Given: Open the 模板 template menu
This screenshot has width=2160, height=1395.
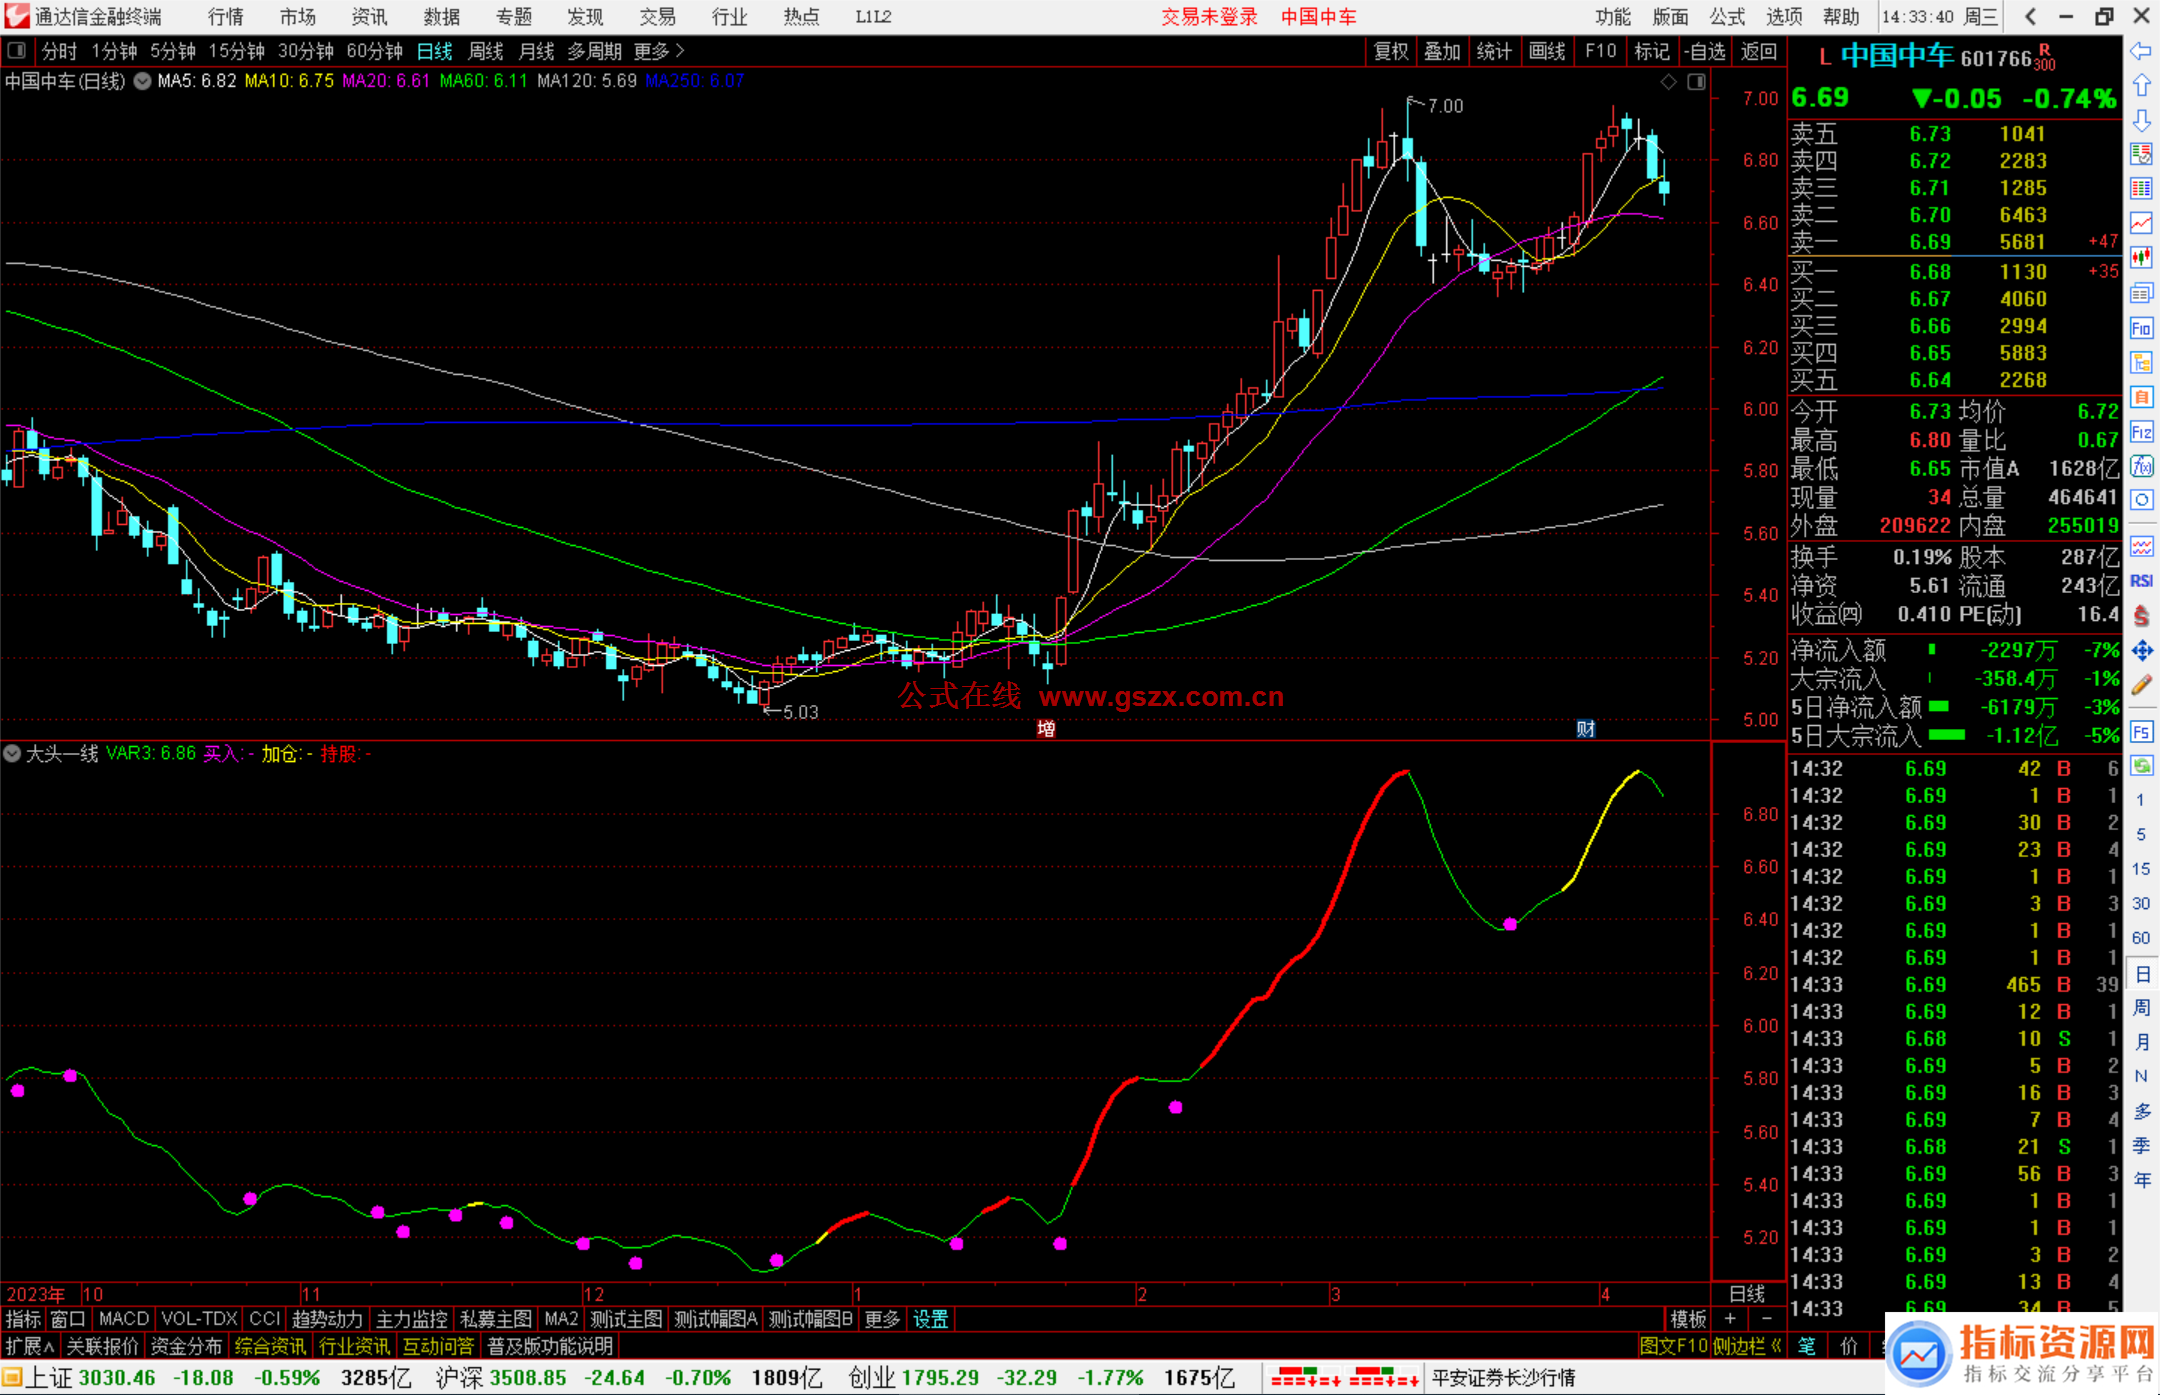Looking at the screenshot, I should coord(1688,1319).
